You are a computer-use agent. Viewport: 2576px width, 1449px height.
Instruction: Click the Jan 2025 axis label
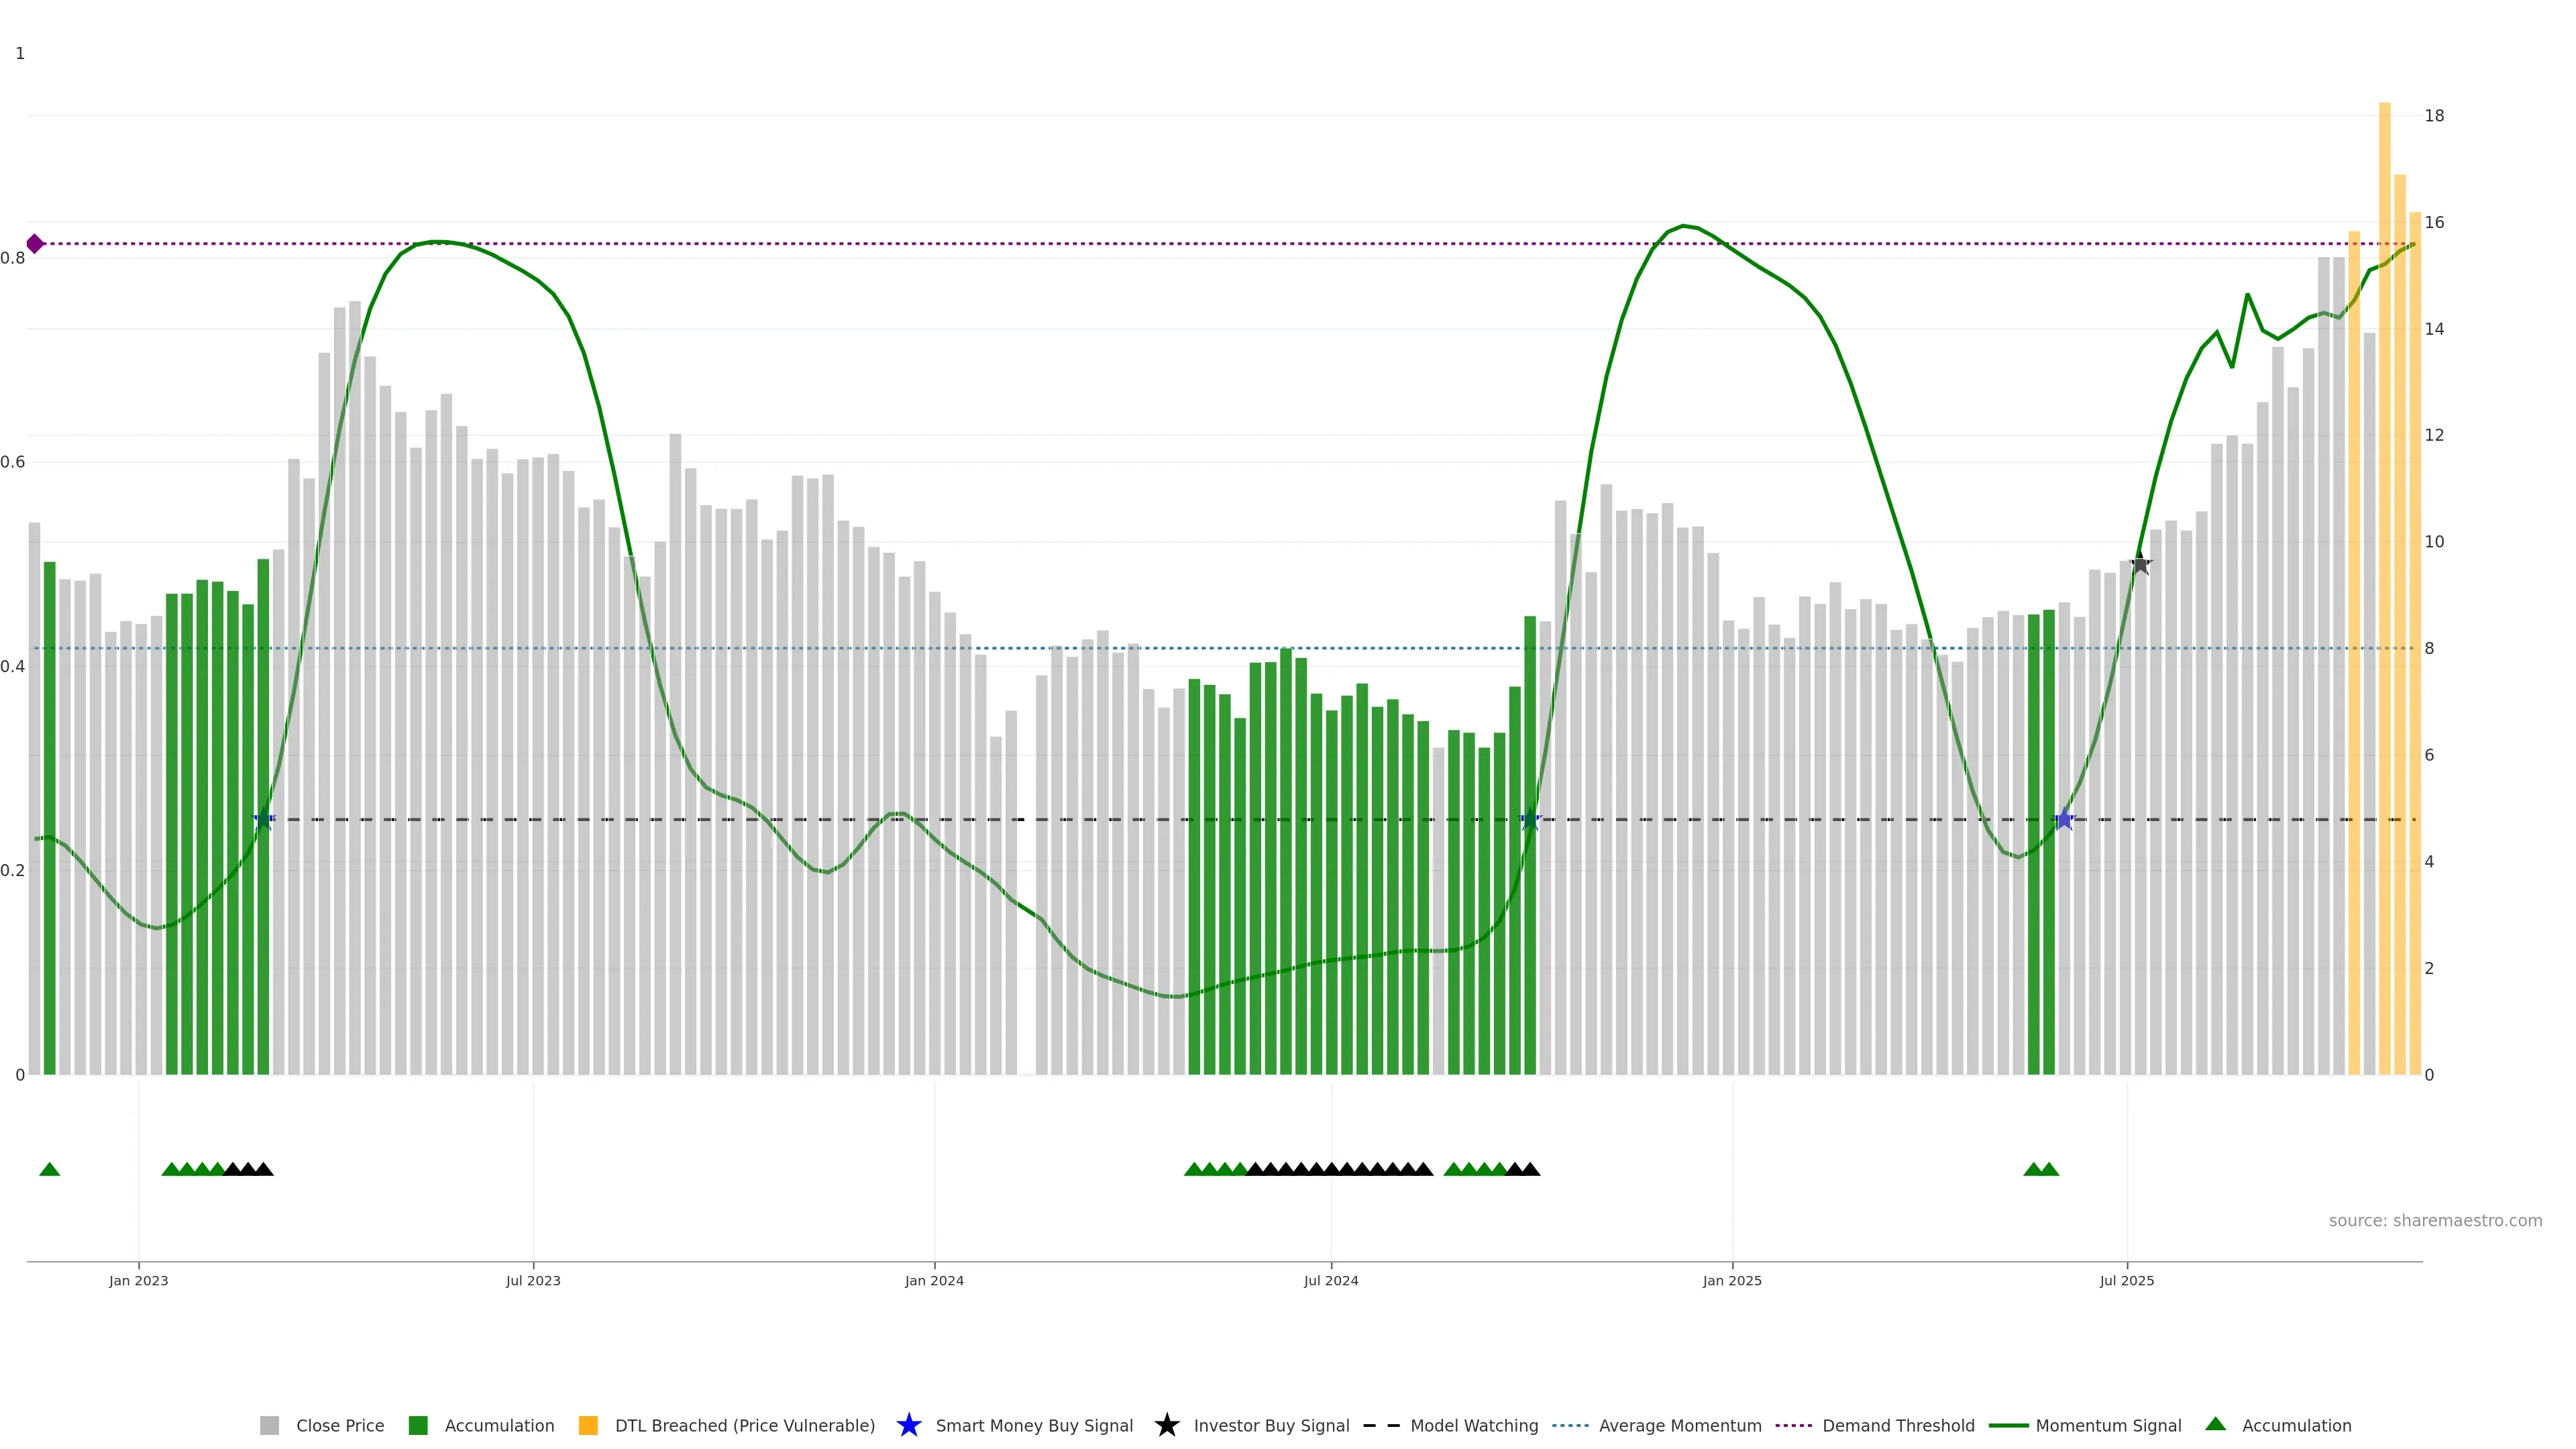pos(1732,1280)
